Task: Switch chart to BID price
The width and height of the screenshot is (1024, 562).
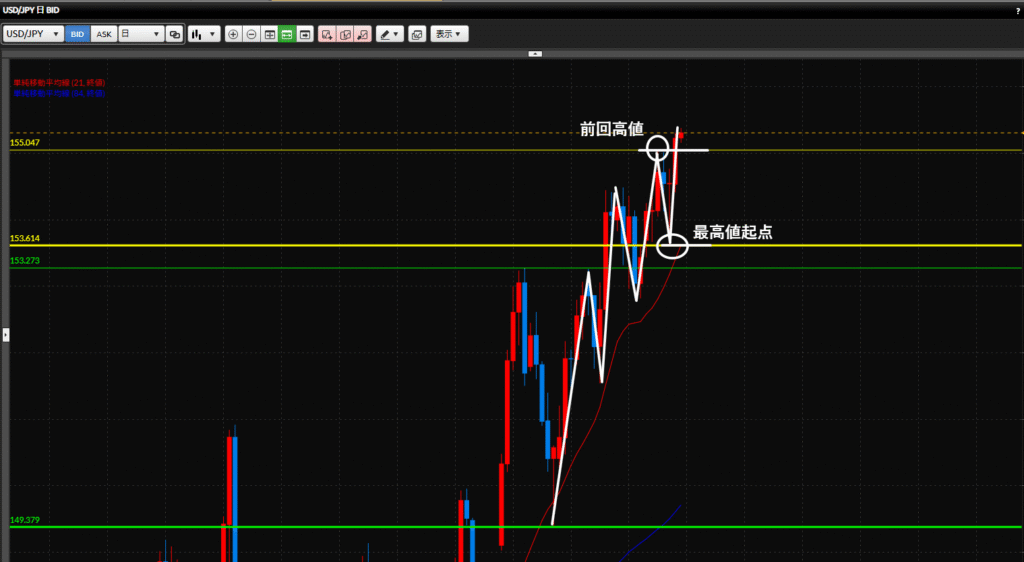Action: pos(78,34)
